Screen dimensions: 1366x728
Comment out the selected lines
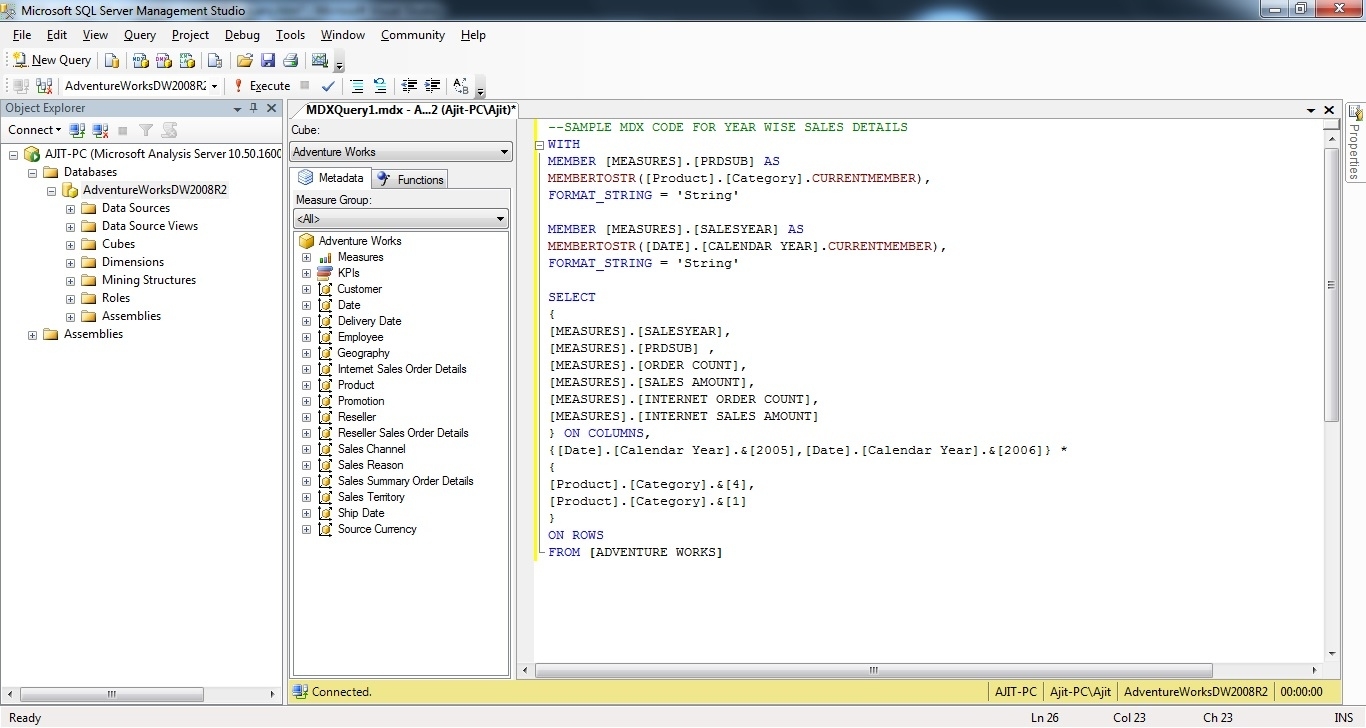(357, 86)
